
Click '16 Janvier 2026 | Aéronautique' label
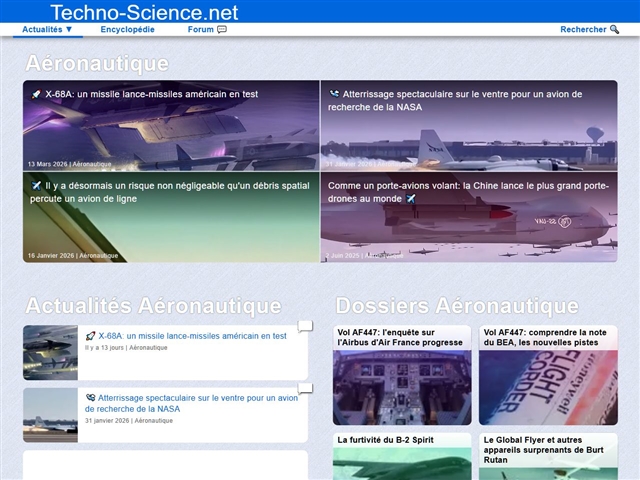coord(73,256)
